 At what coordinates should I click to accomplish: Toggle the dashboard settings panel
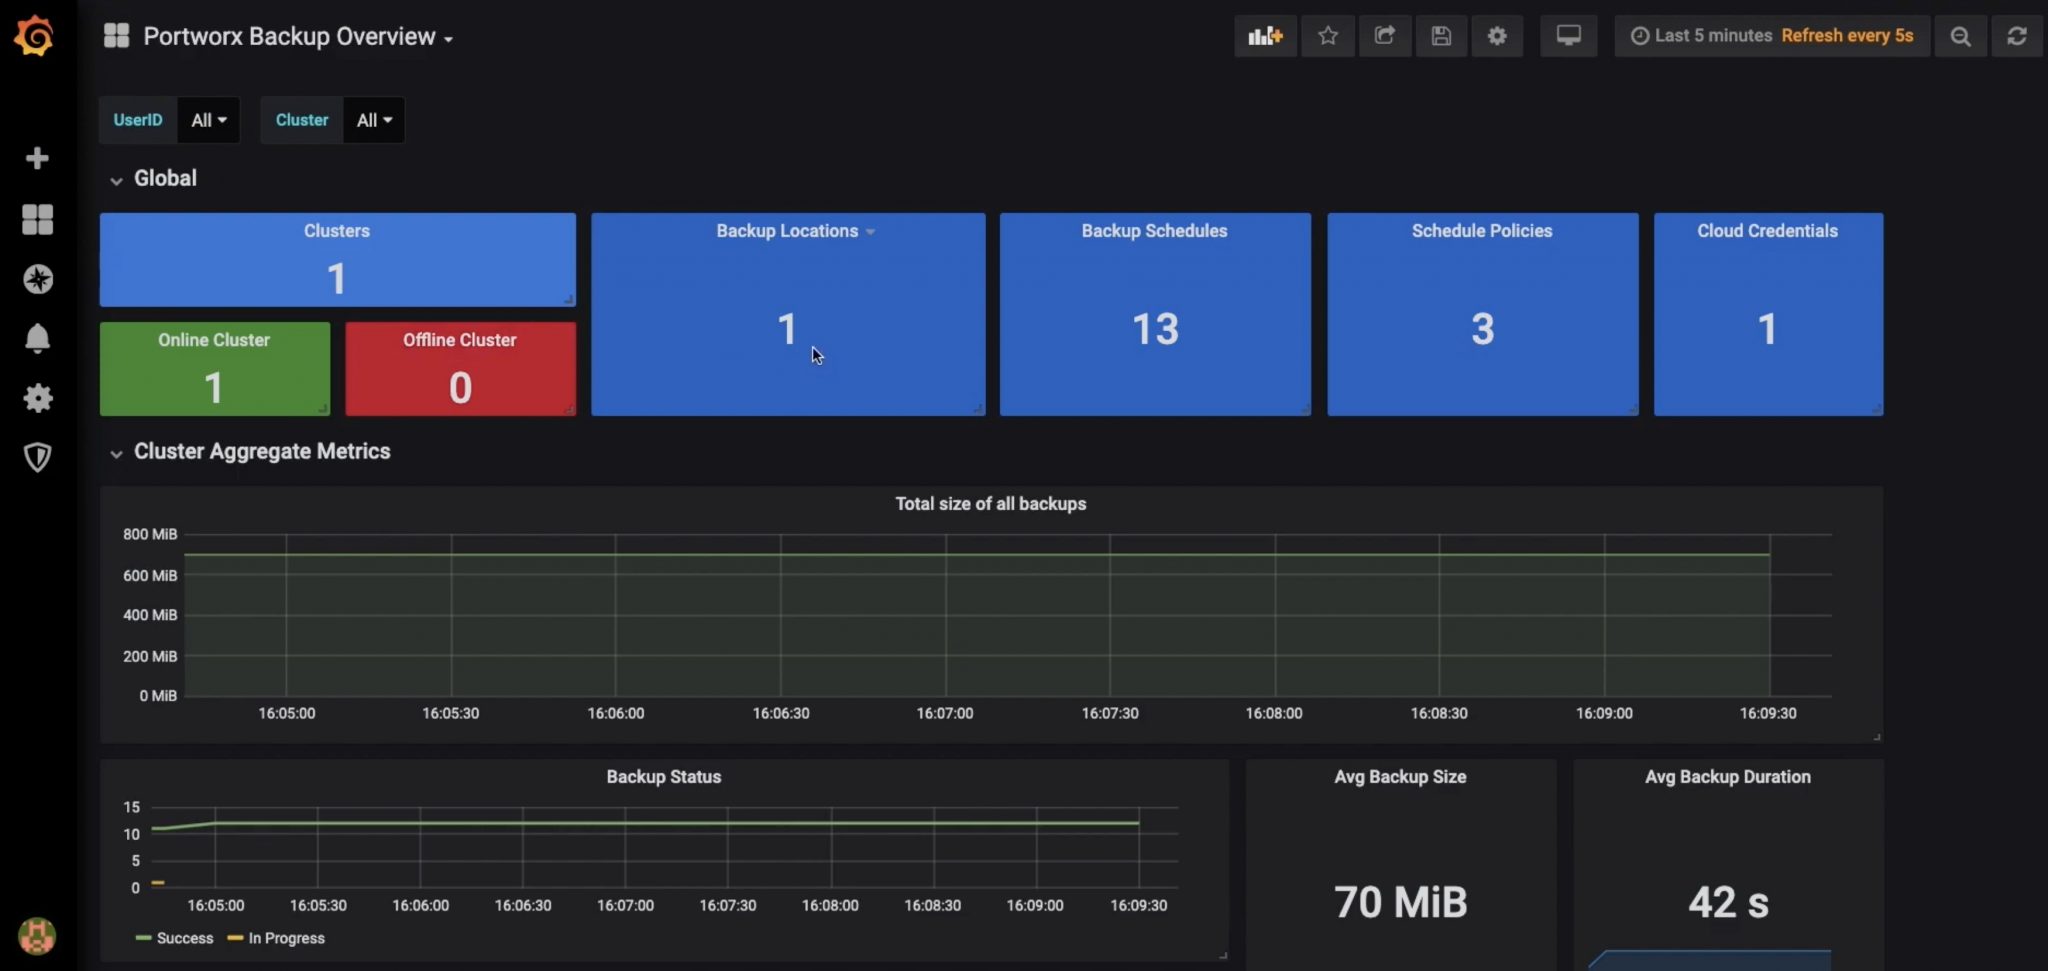(1497, 35)
